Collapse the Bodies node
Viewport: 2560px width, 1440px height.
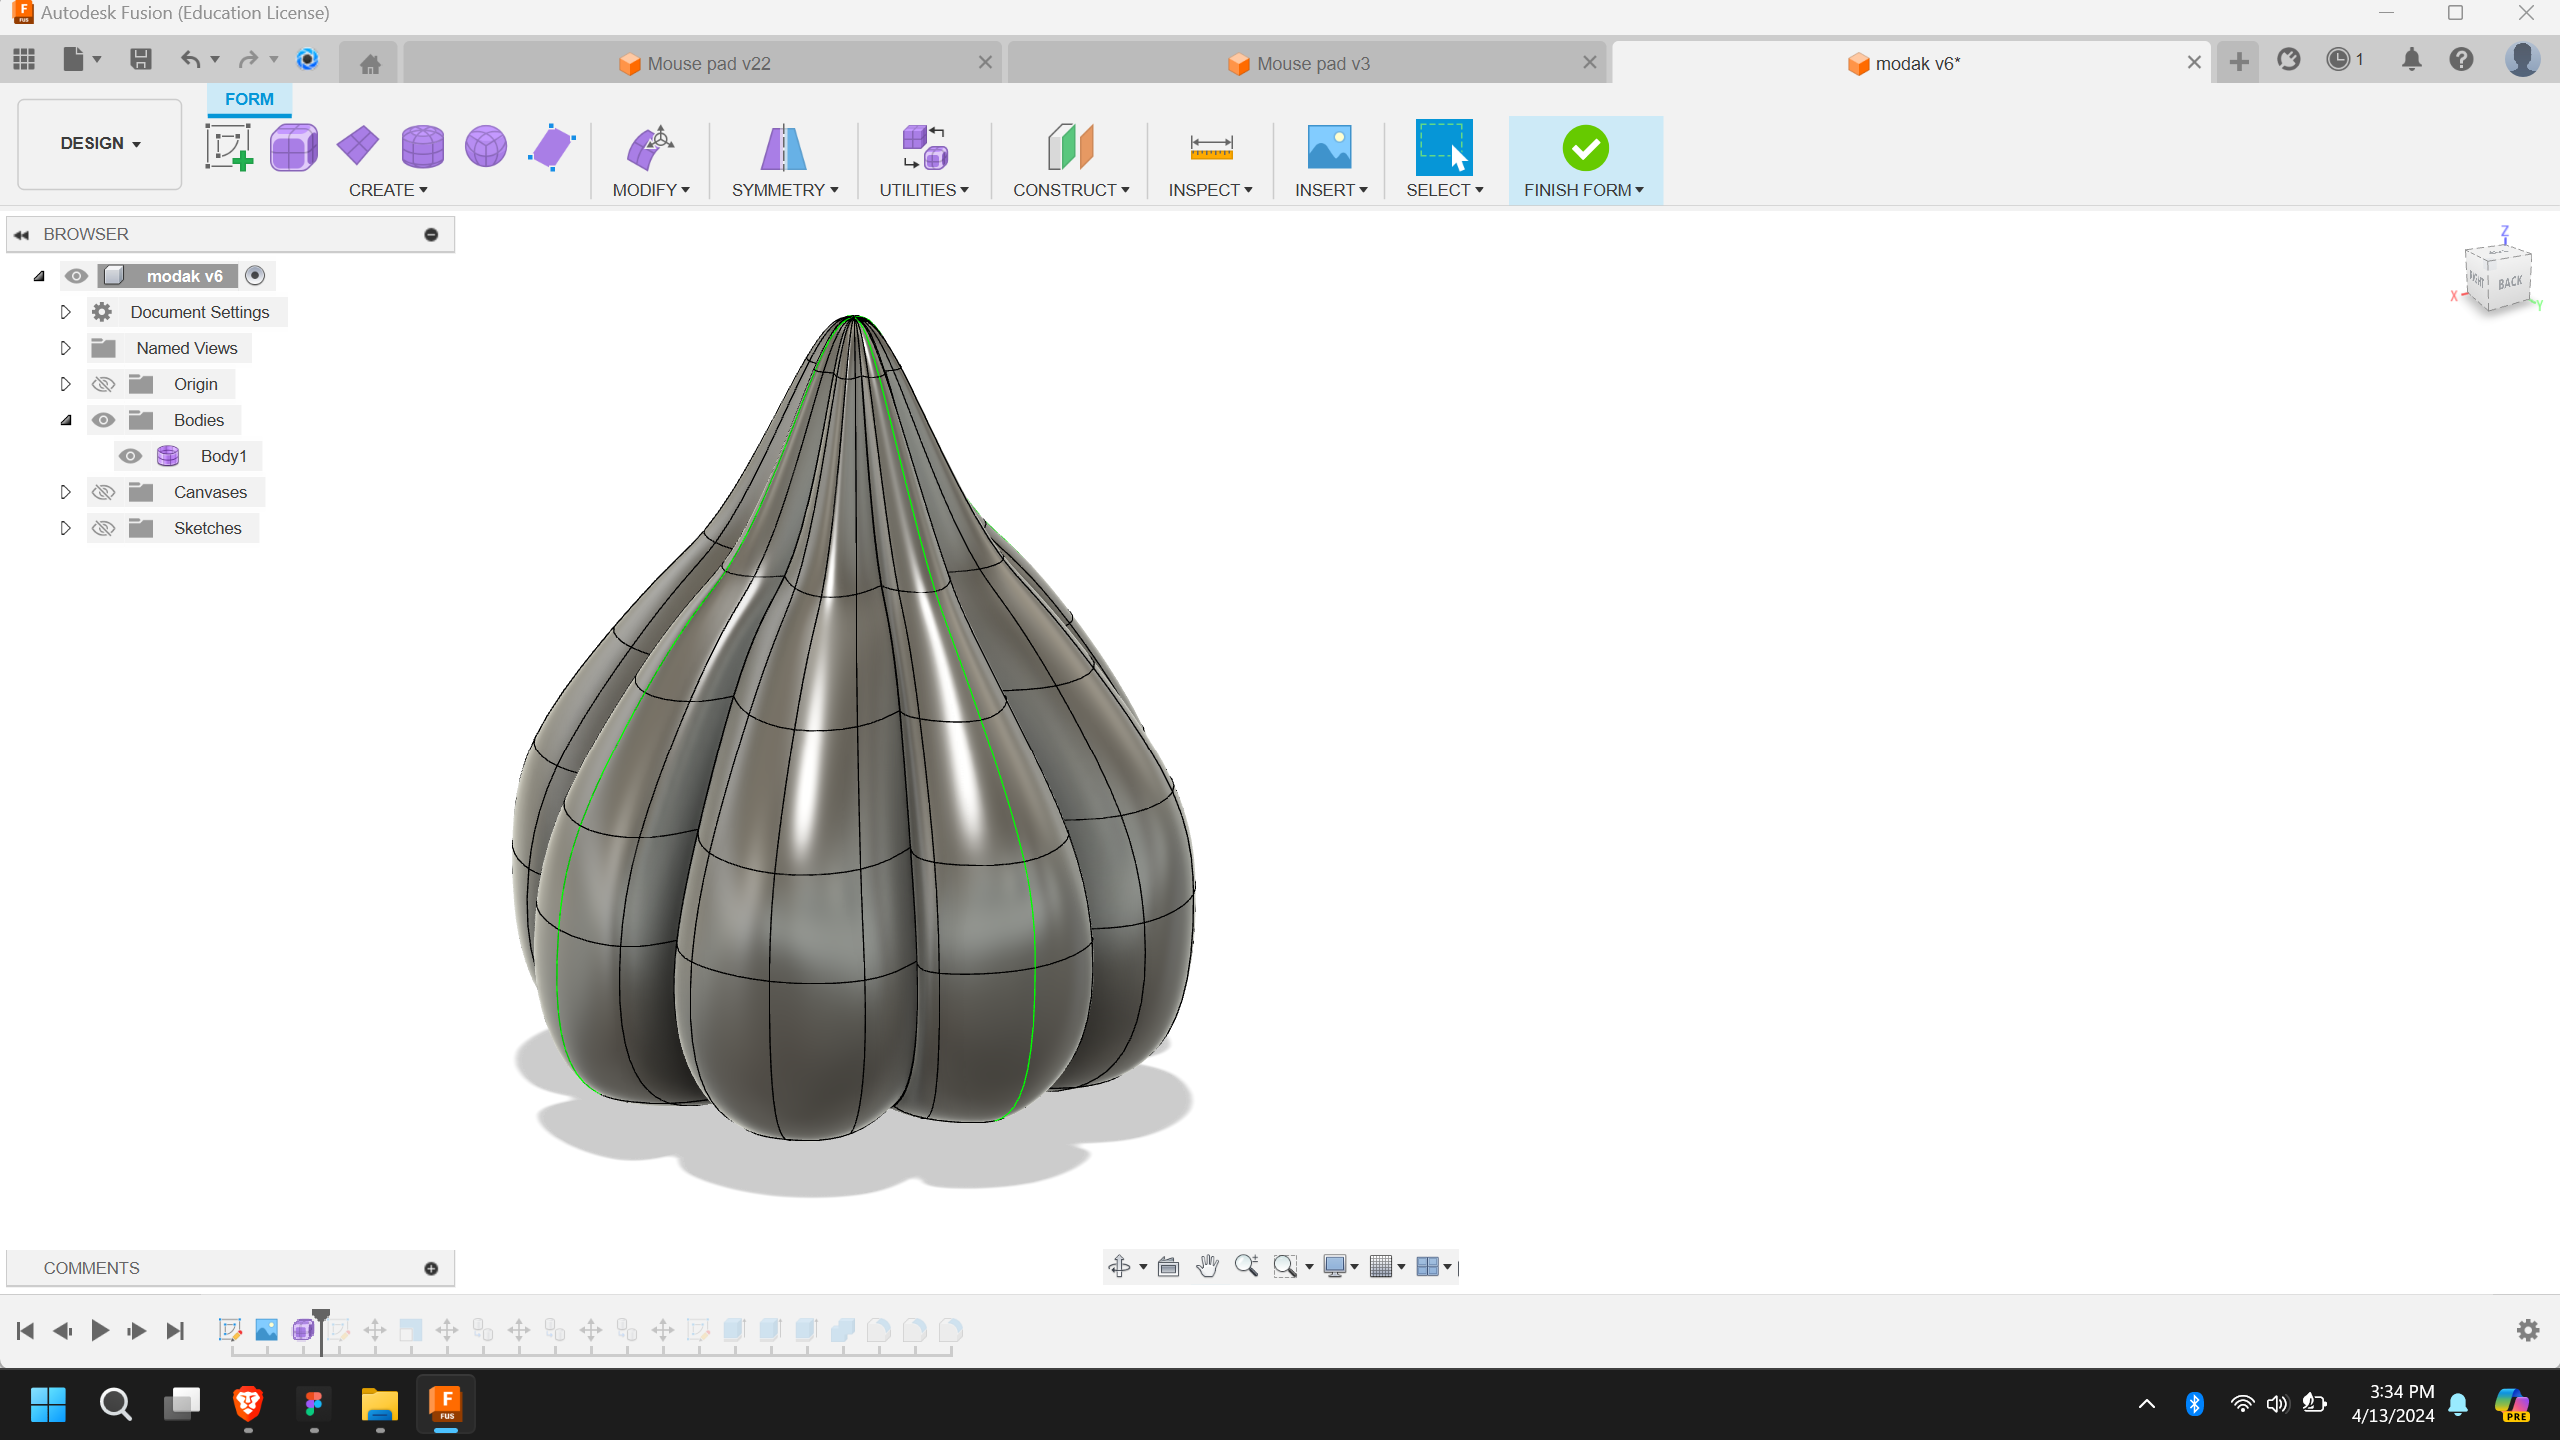(x=66, y=420)
